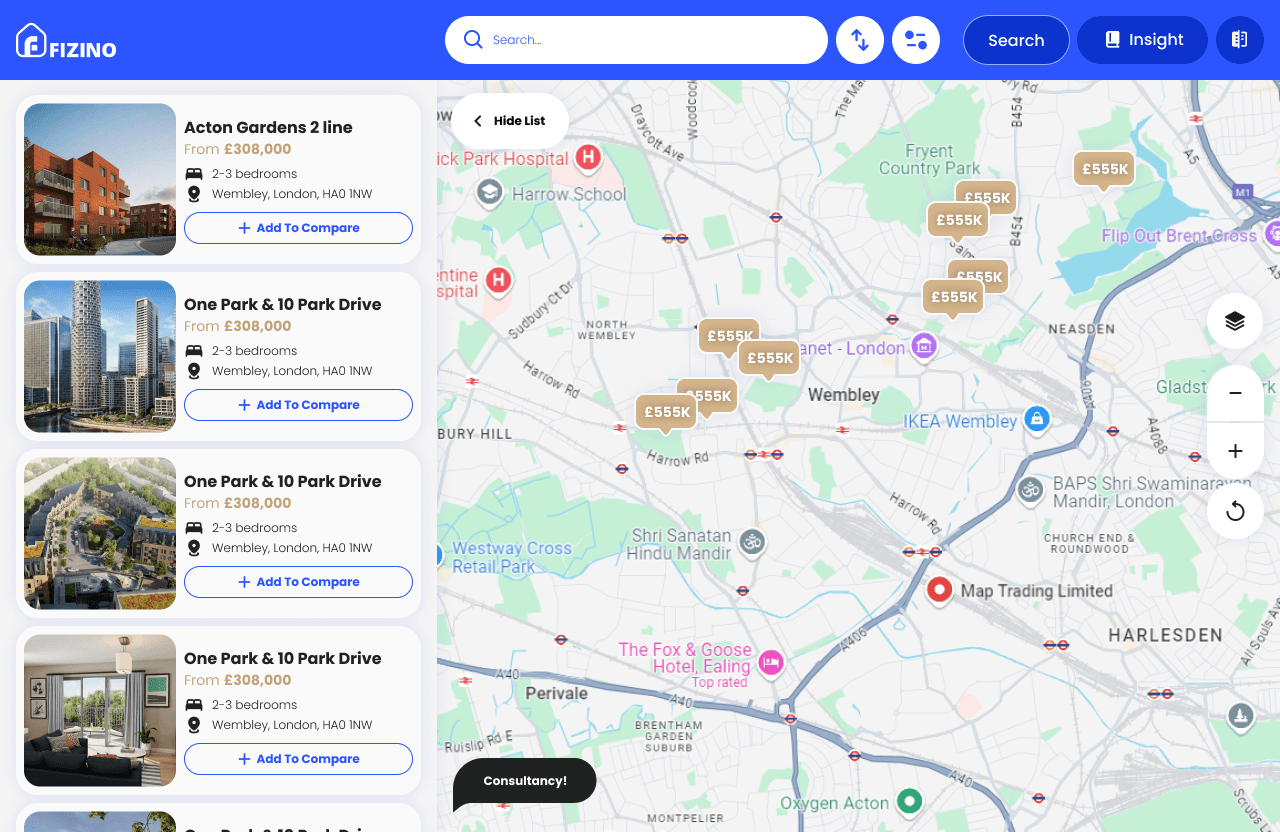Click the sort arrows icon button

pos(860,40)
